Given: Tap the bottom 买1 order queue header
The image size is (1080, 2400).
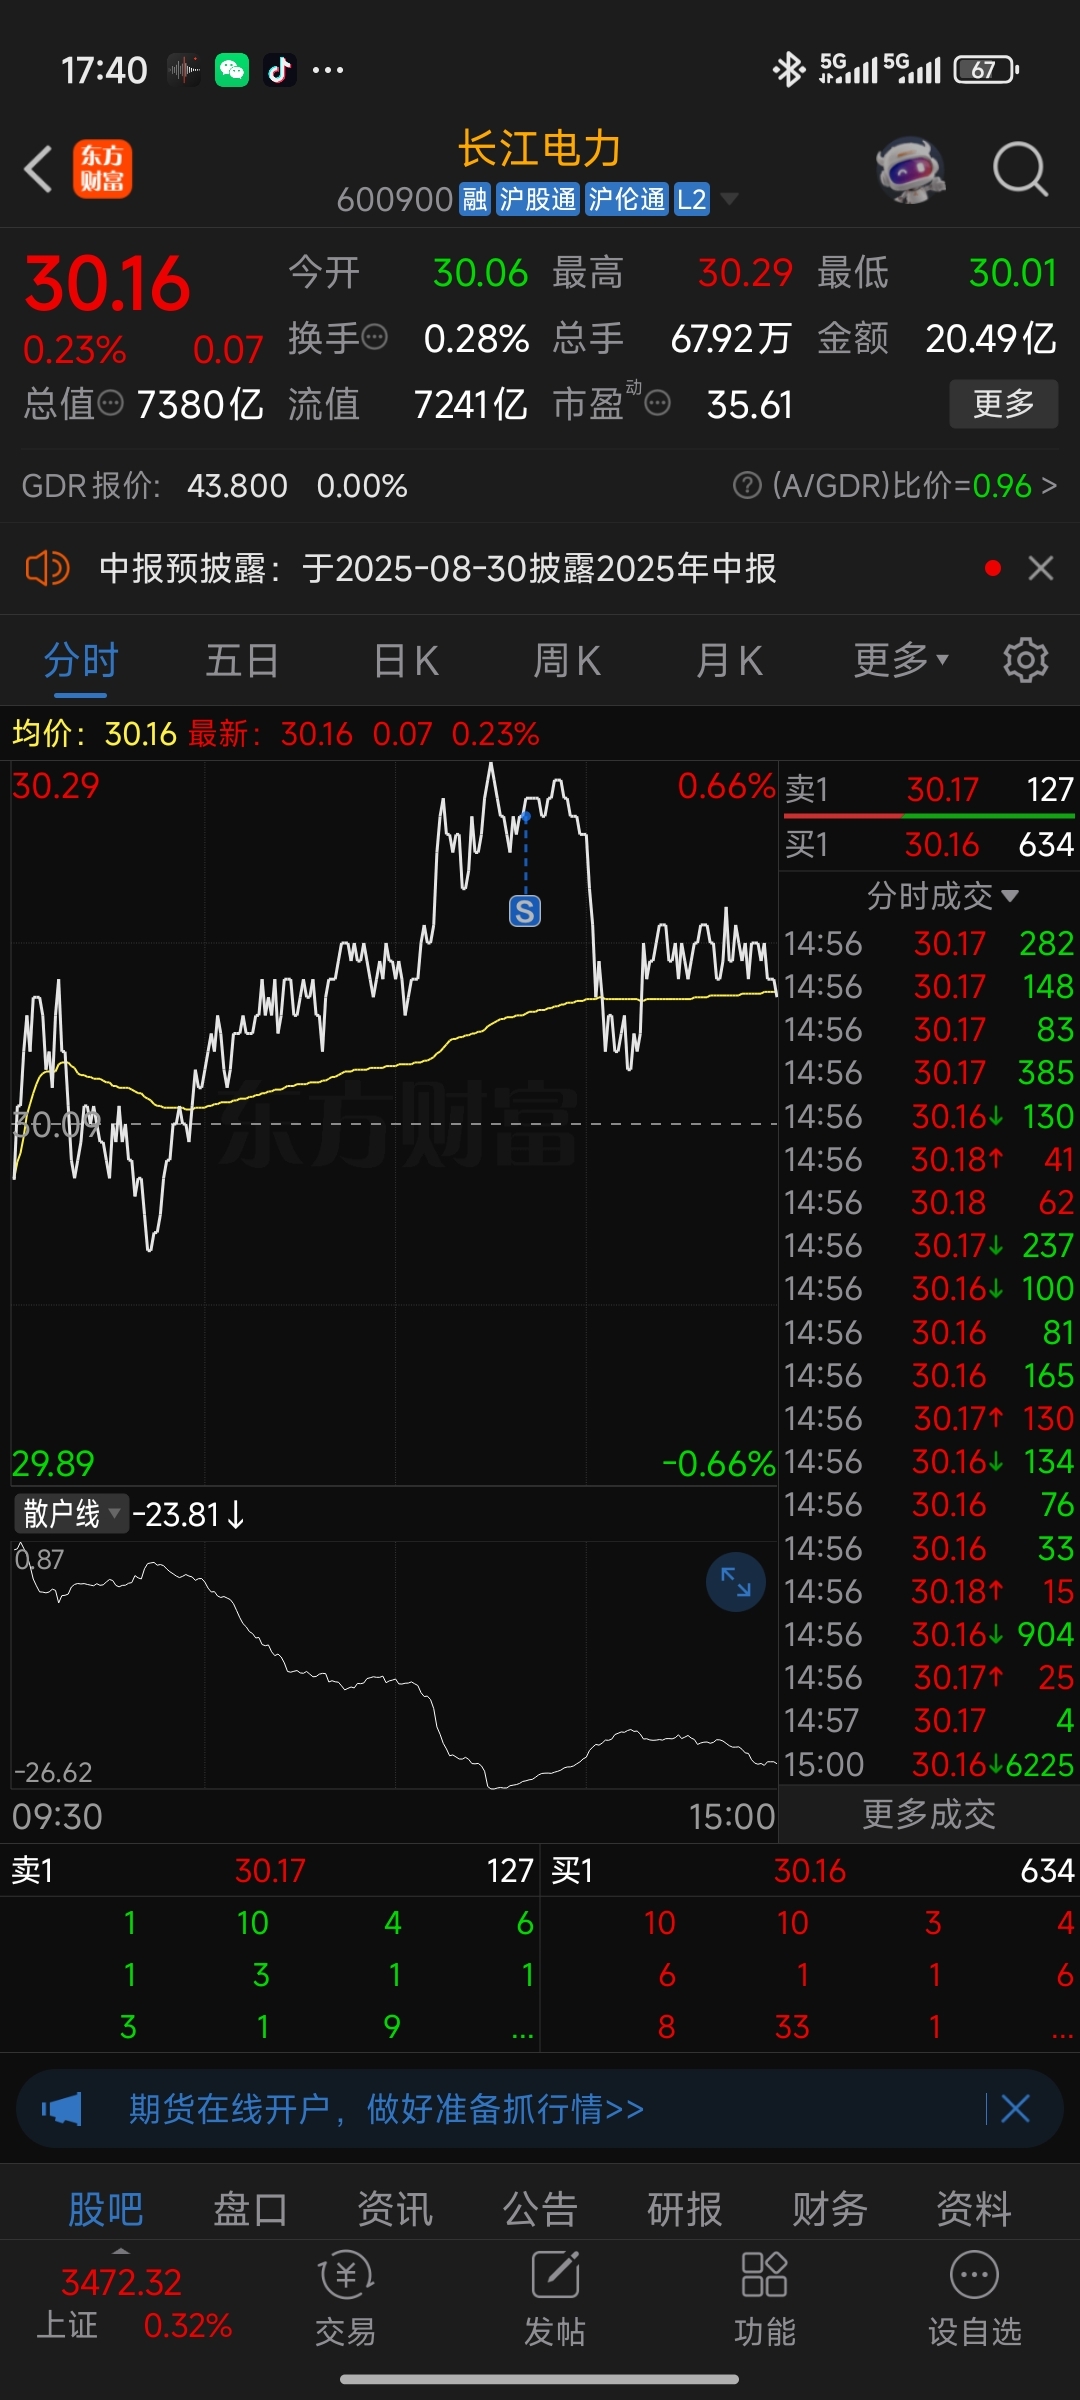Looking at the screenshot, I should tap(812, 1870).
